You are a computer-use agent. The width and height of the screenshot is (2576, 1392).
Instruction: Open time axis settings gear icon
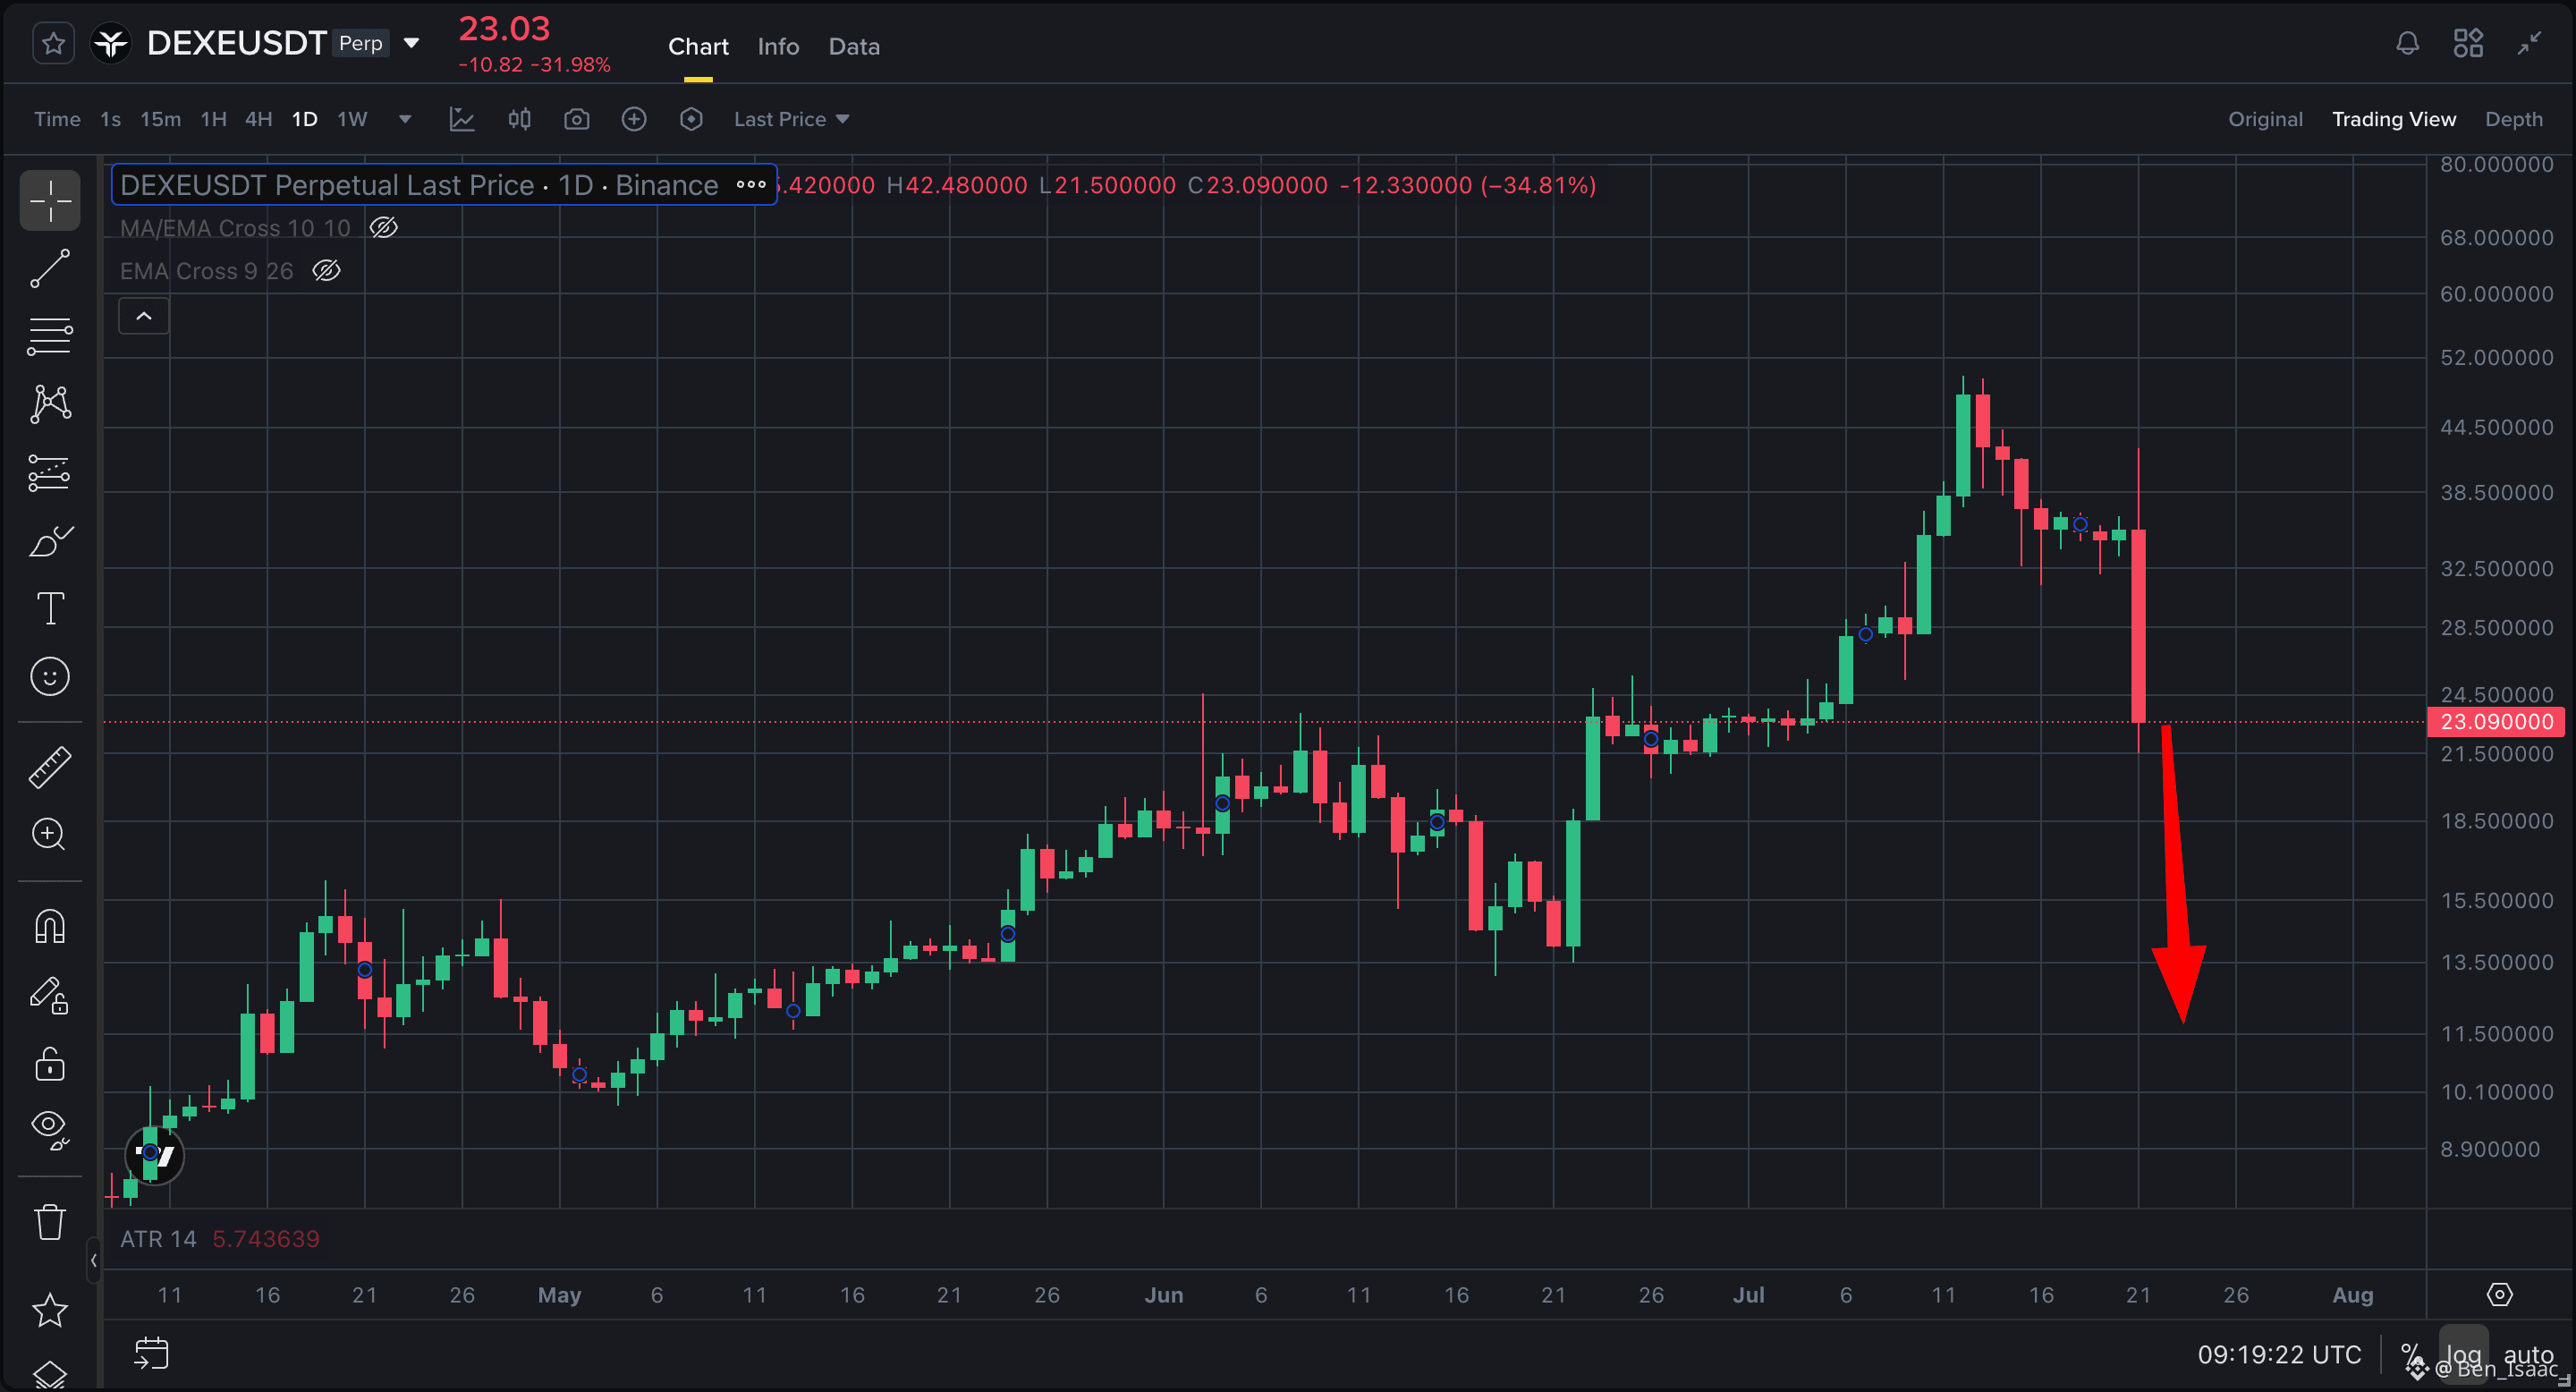2499,1295
